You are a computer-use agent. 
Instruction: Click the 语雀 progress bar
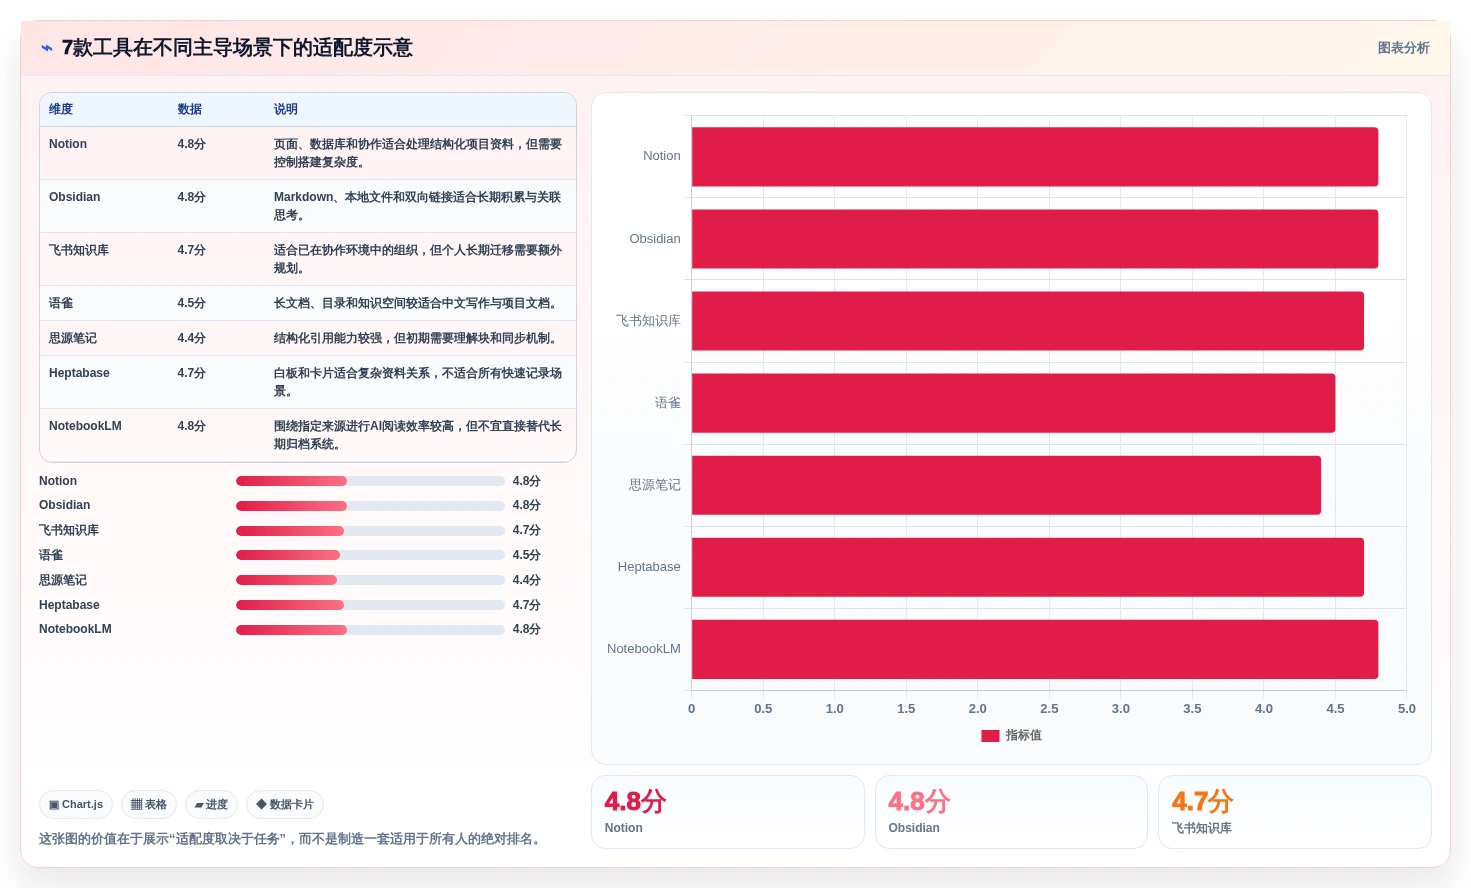tap(370, 555)
